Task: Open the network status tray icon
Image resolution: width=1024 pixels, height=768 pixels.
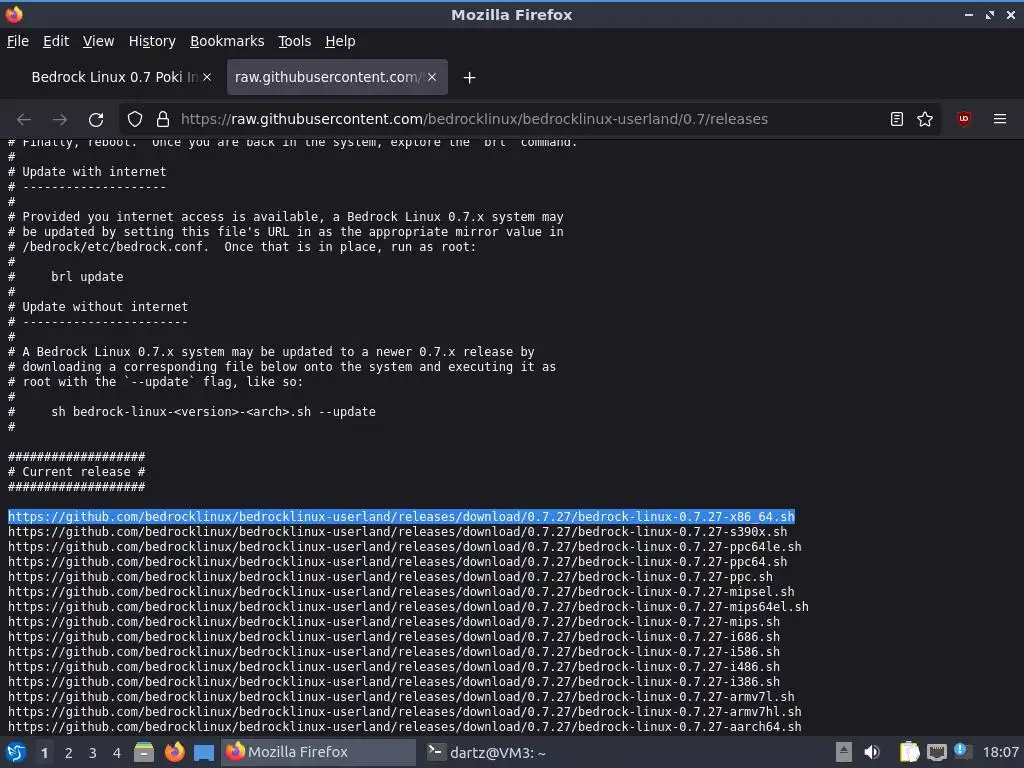Action: pos(936,752)
